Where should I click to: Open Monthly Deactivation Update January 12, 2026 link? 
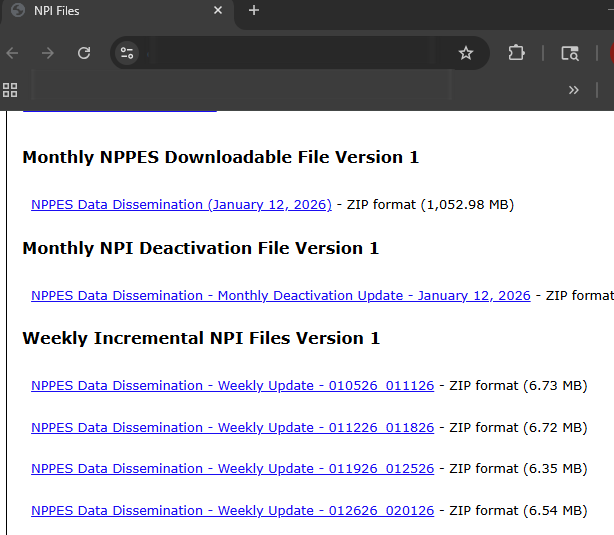[x=280, y=296]
